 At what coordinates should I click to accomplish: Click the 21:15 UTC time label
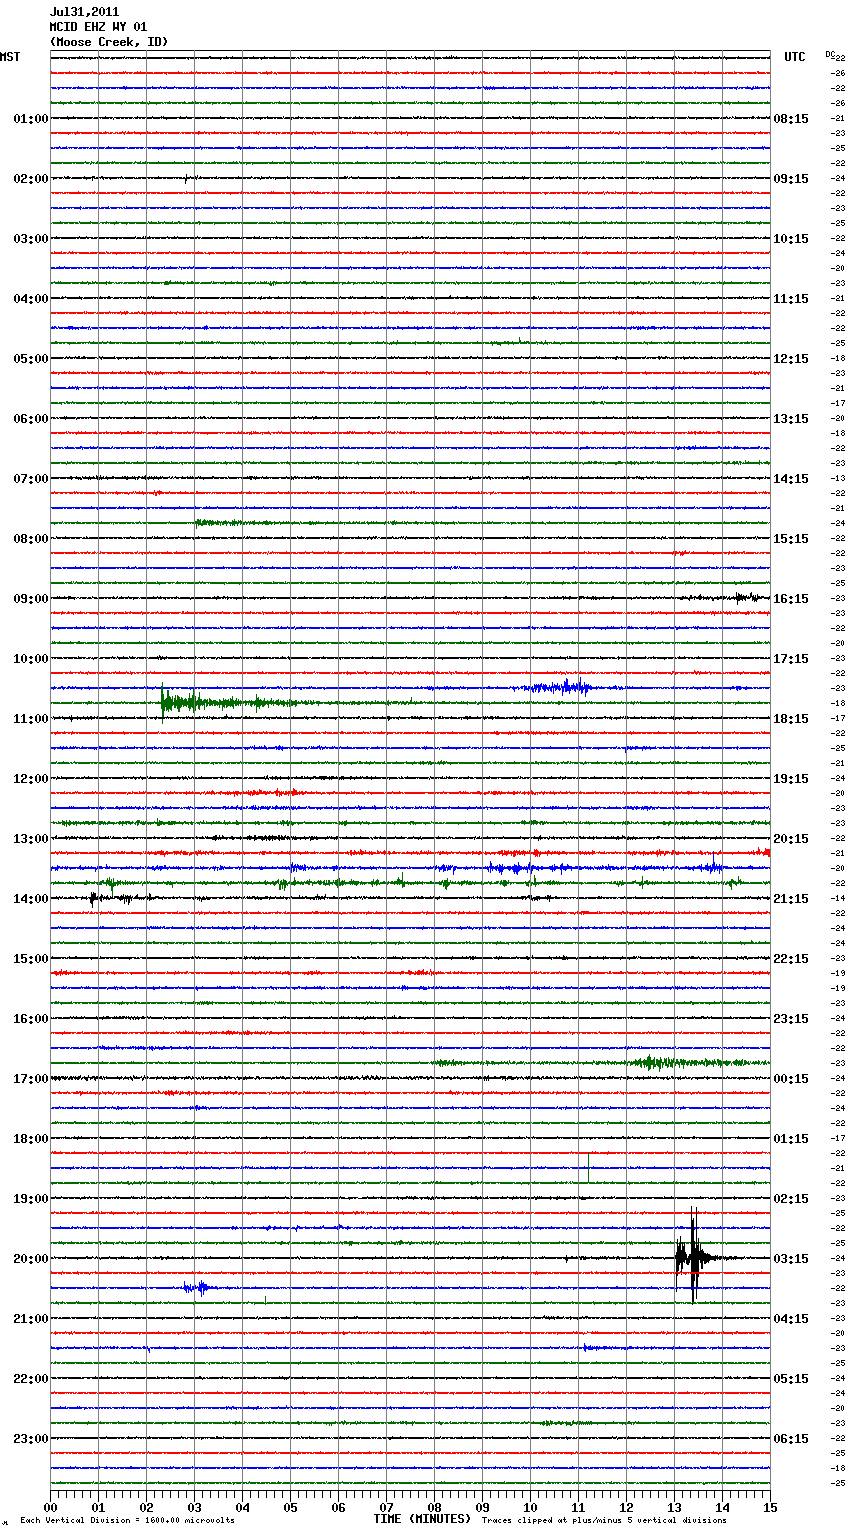point(791,899)
